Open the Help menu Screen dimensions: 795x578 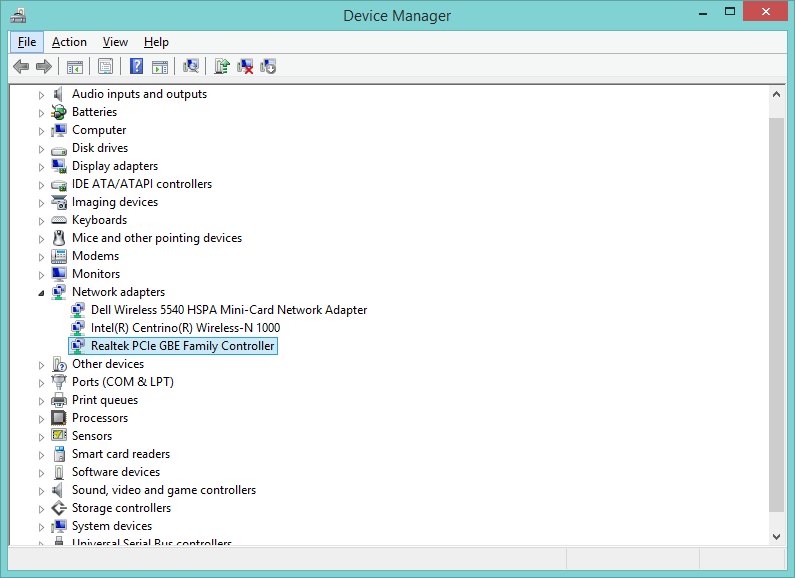tap(156, 42)
